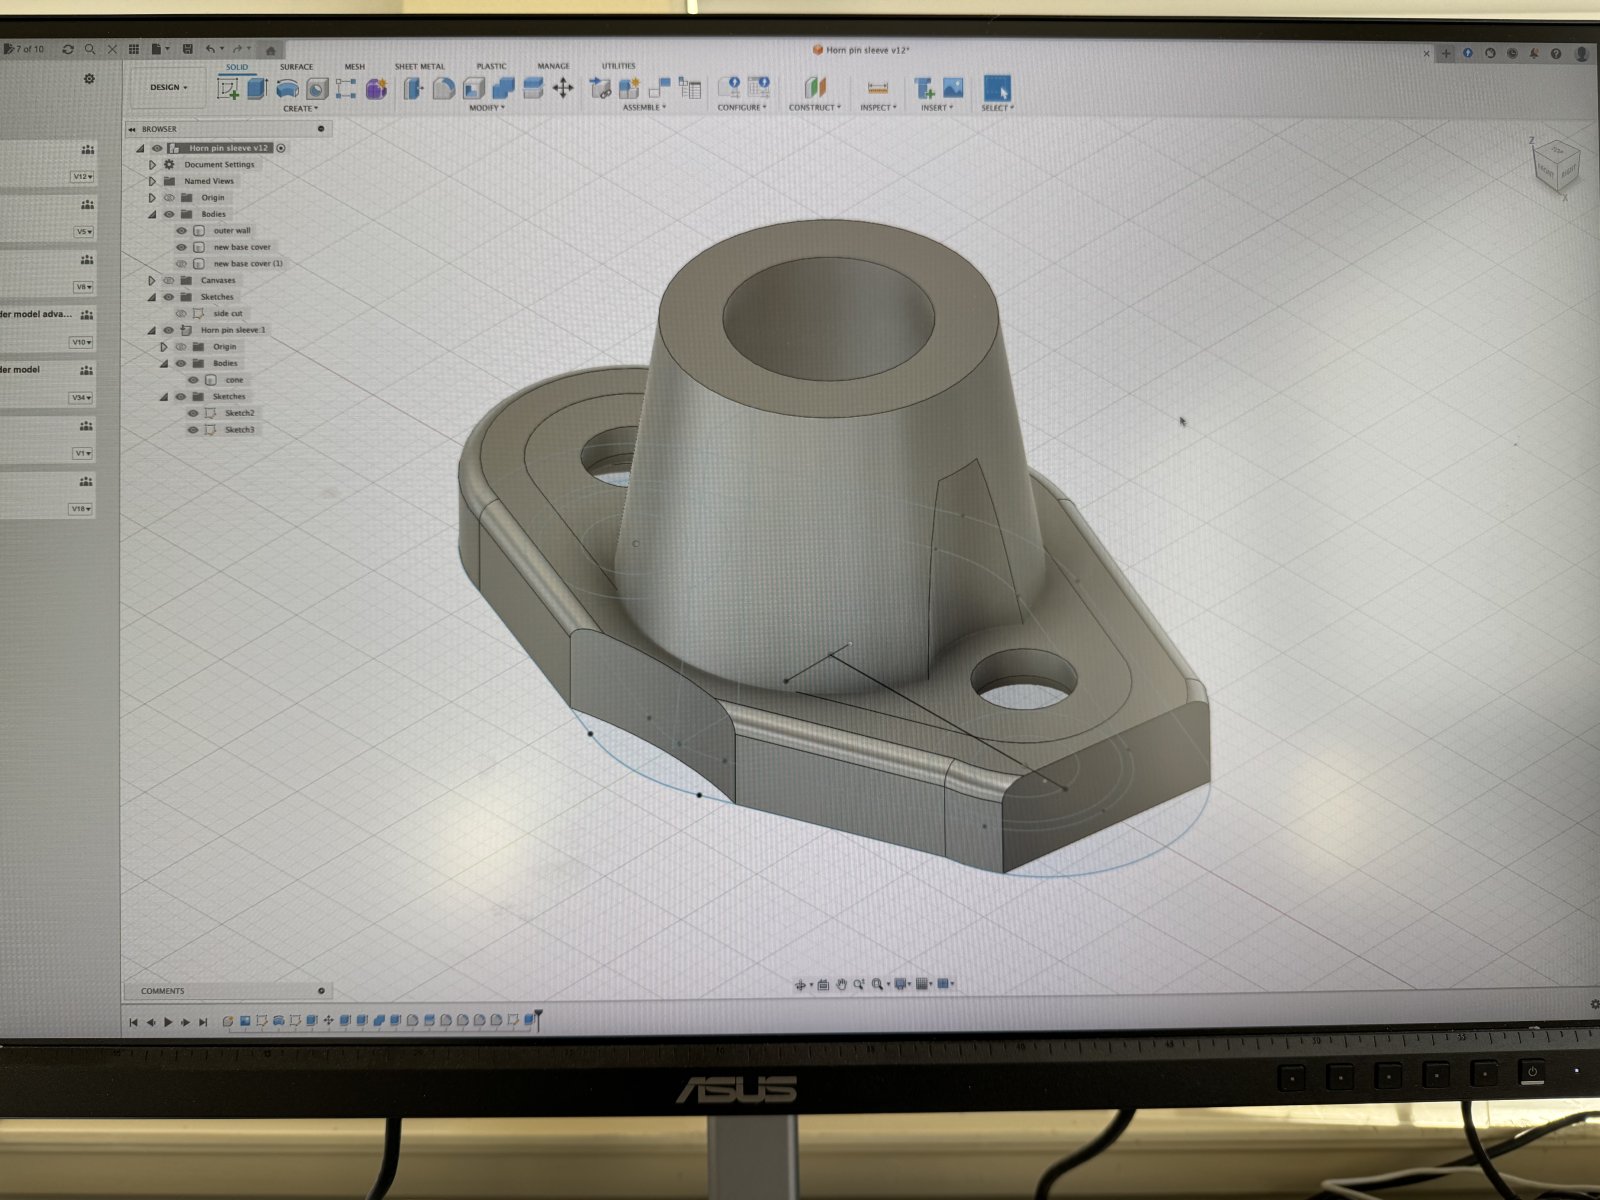Open the Measure tool under Inspect
1600x1200 pixels.
877,88
